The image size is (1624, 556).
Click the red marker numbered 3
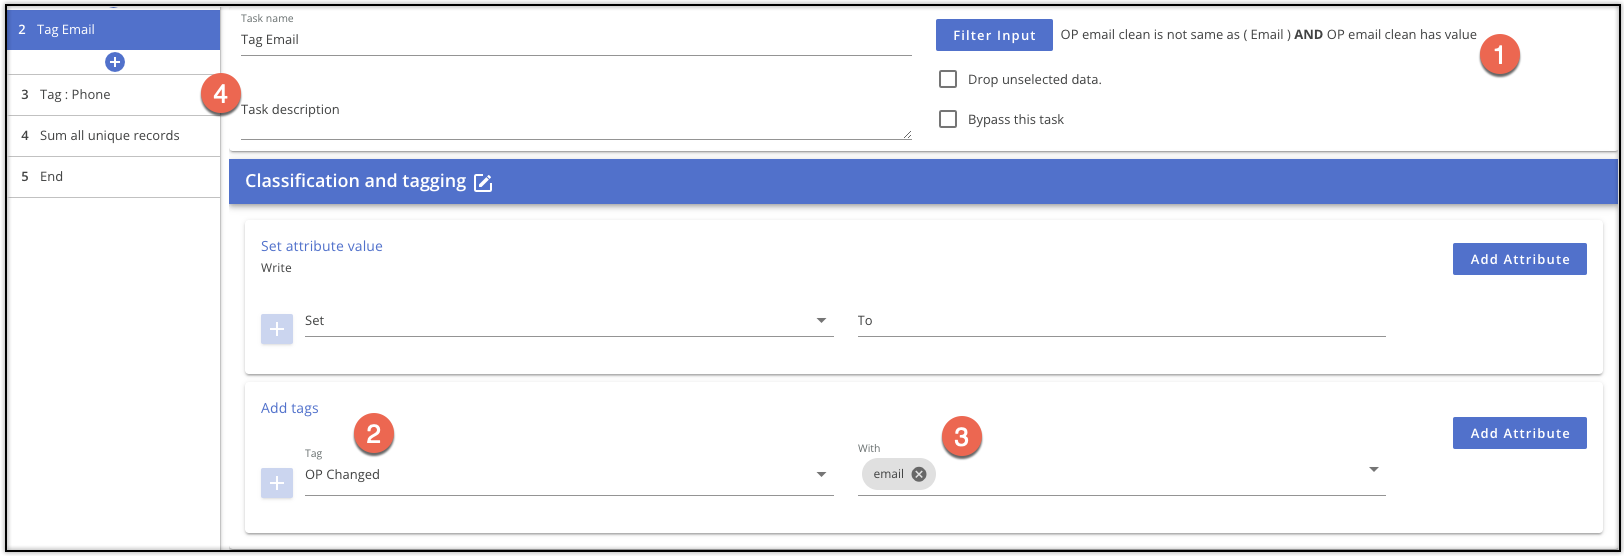pos(962,437)
